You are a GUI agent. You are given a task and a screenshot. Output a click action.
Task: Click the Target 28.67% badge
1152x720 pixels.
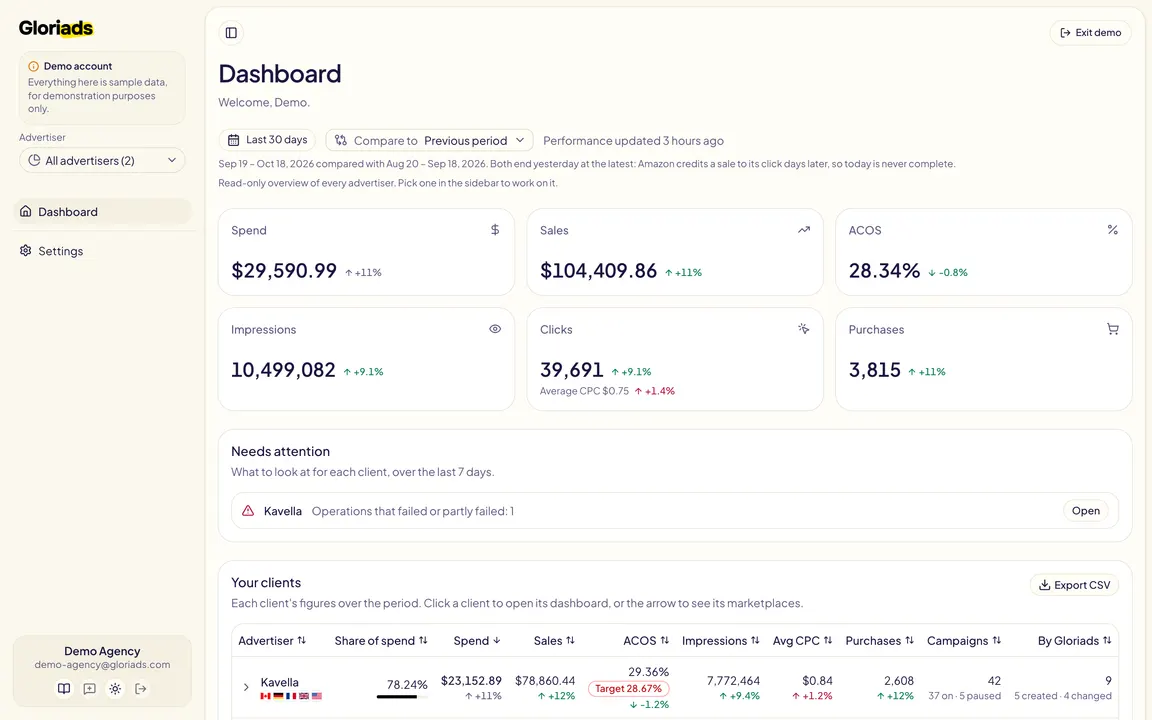point(628,688)
